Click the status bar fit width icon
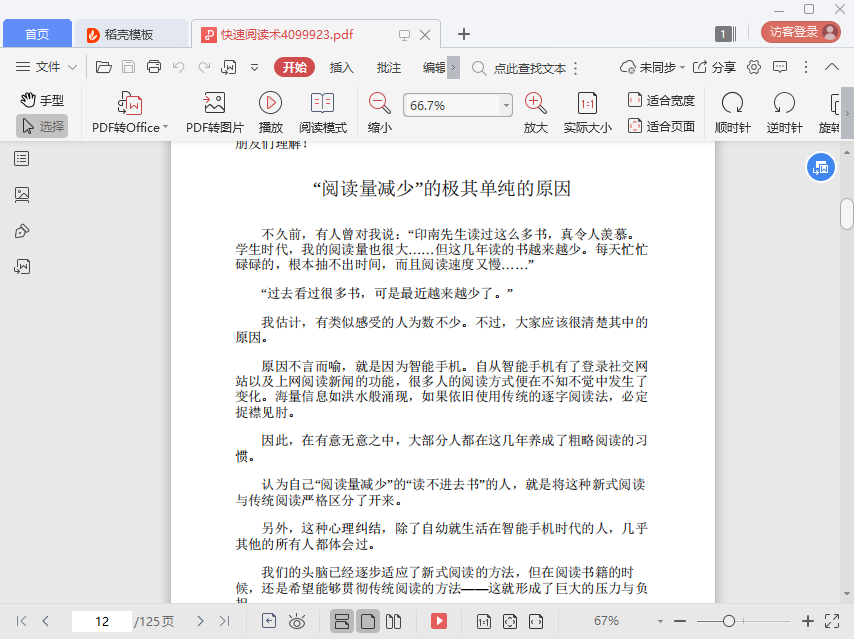This screenshot has width=854, height=639. click(x=536, y=621)
